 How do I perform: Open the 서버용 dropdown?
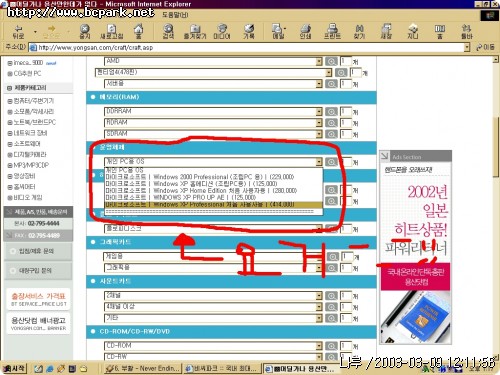pos(319,84)
